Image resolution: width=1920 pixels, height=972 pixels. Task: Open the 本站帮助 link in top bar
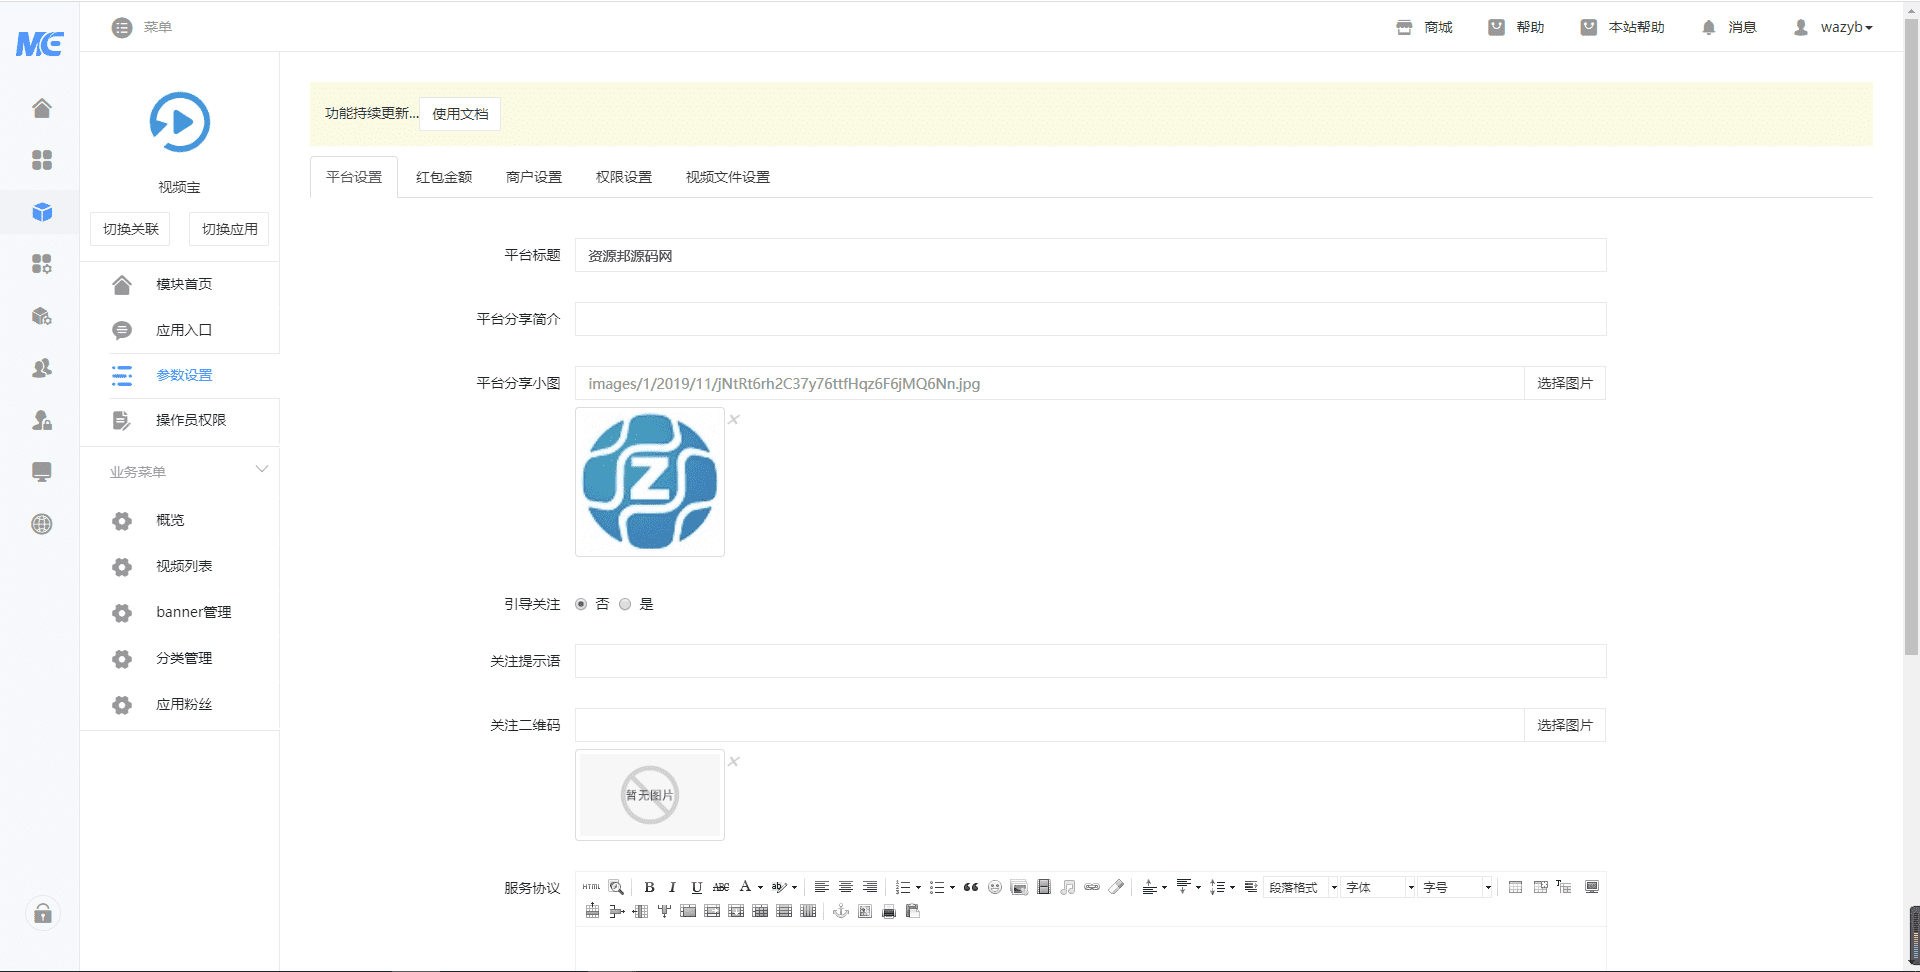(x=1623, y=27)
